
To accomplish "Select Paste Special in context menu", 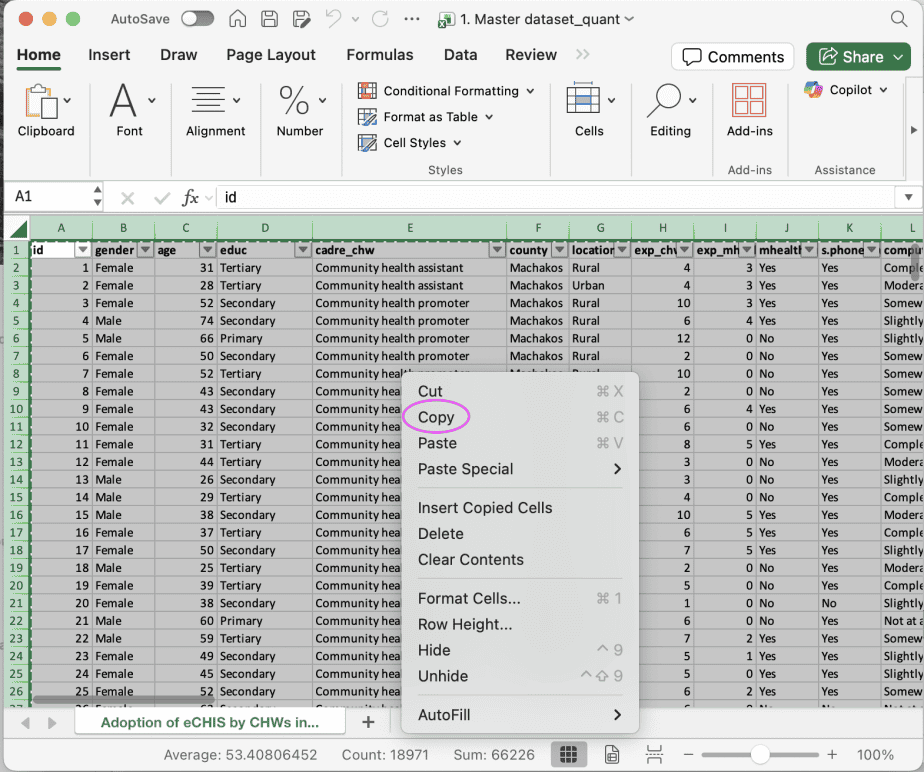I will pyautogui.click(x=465, y=469).
